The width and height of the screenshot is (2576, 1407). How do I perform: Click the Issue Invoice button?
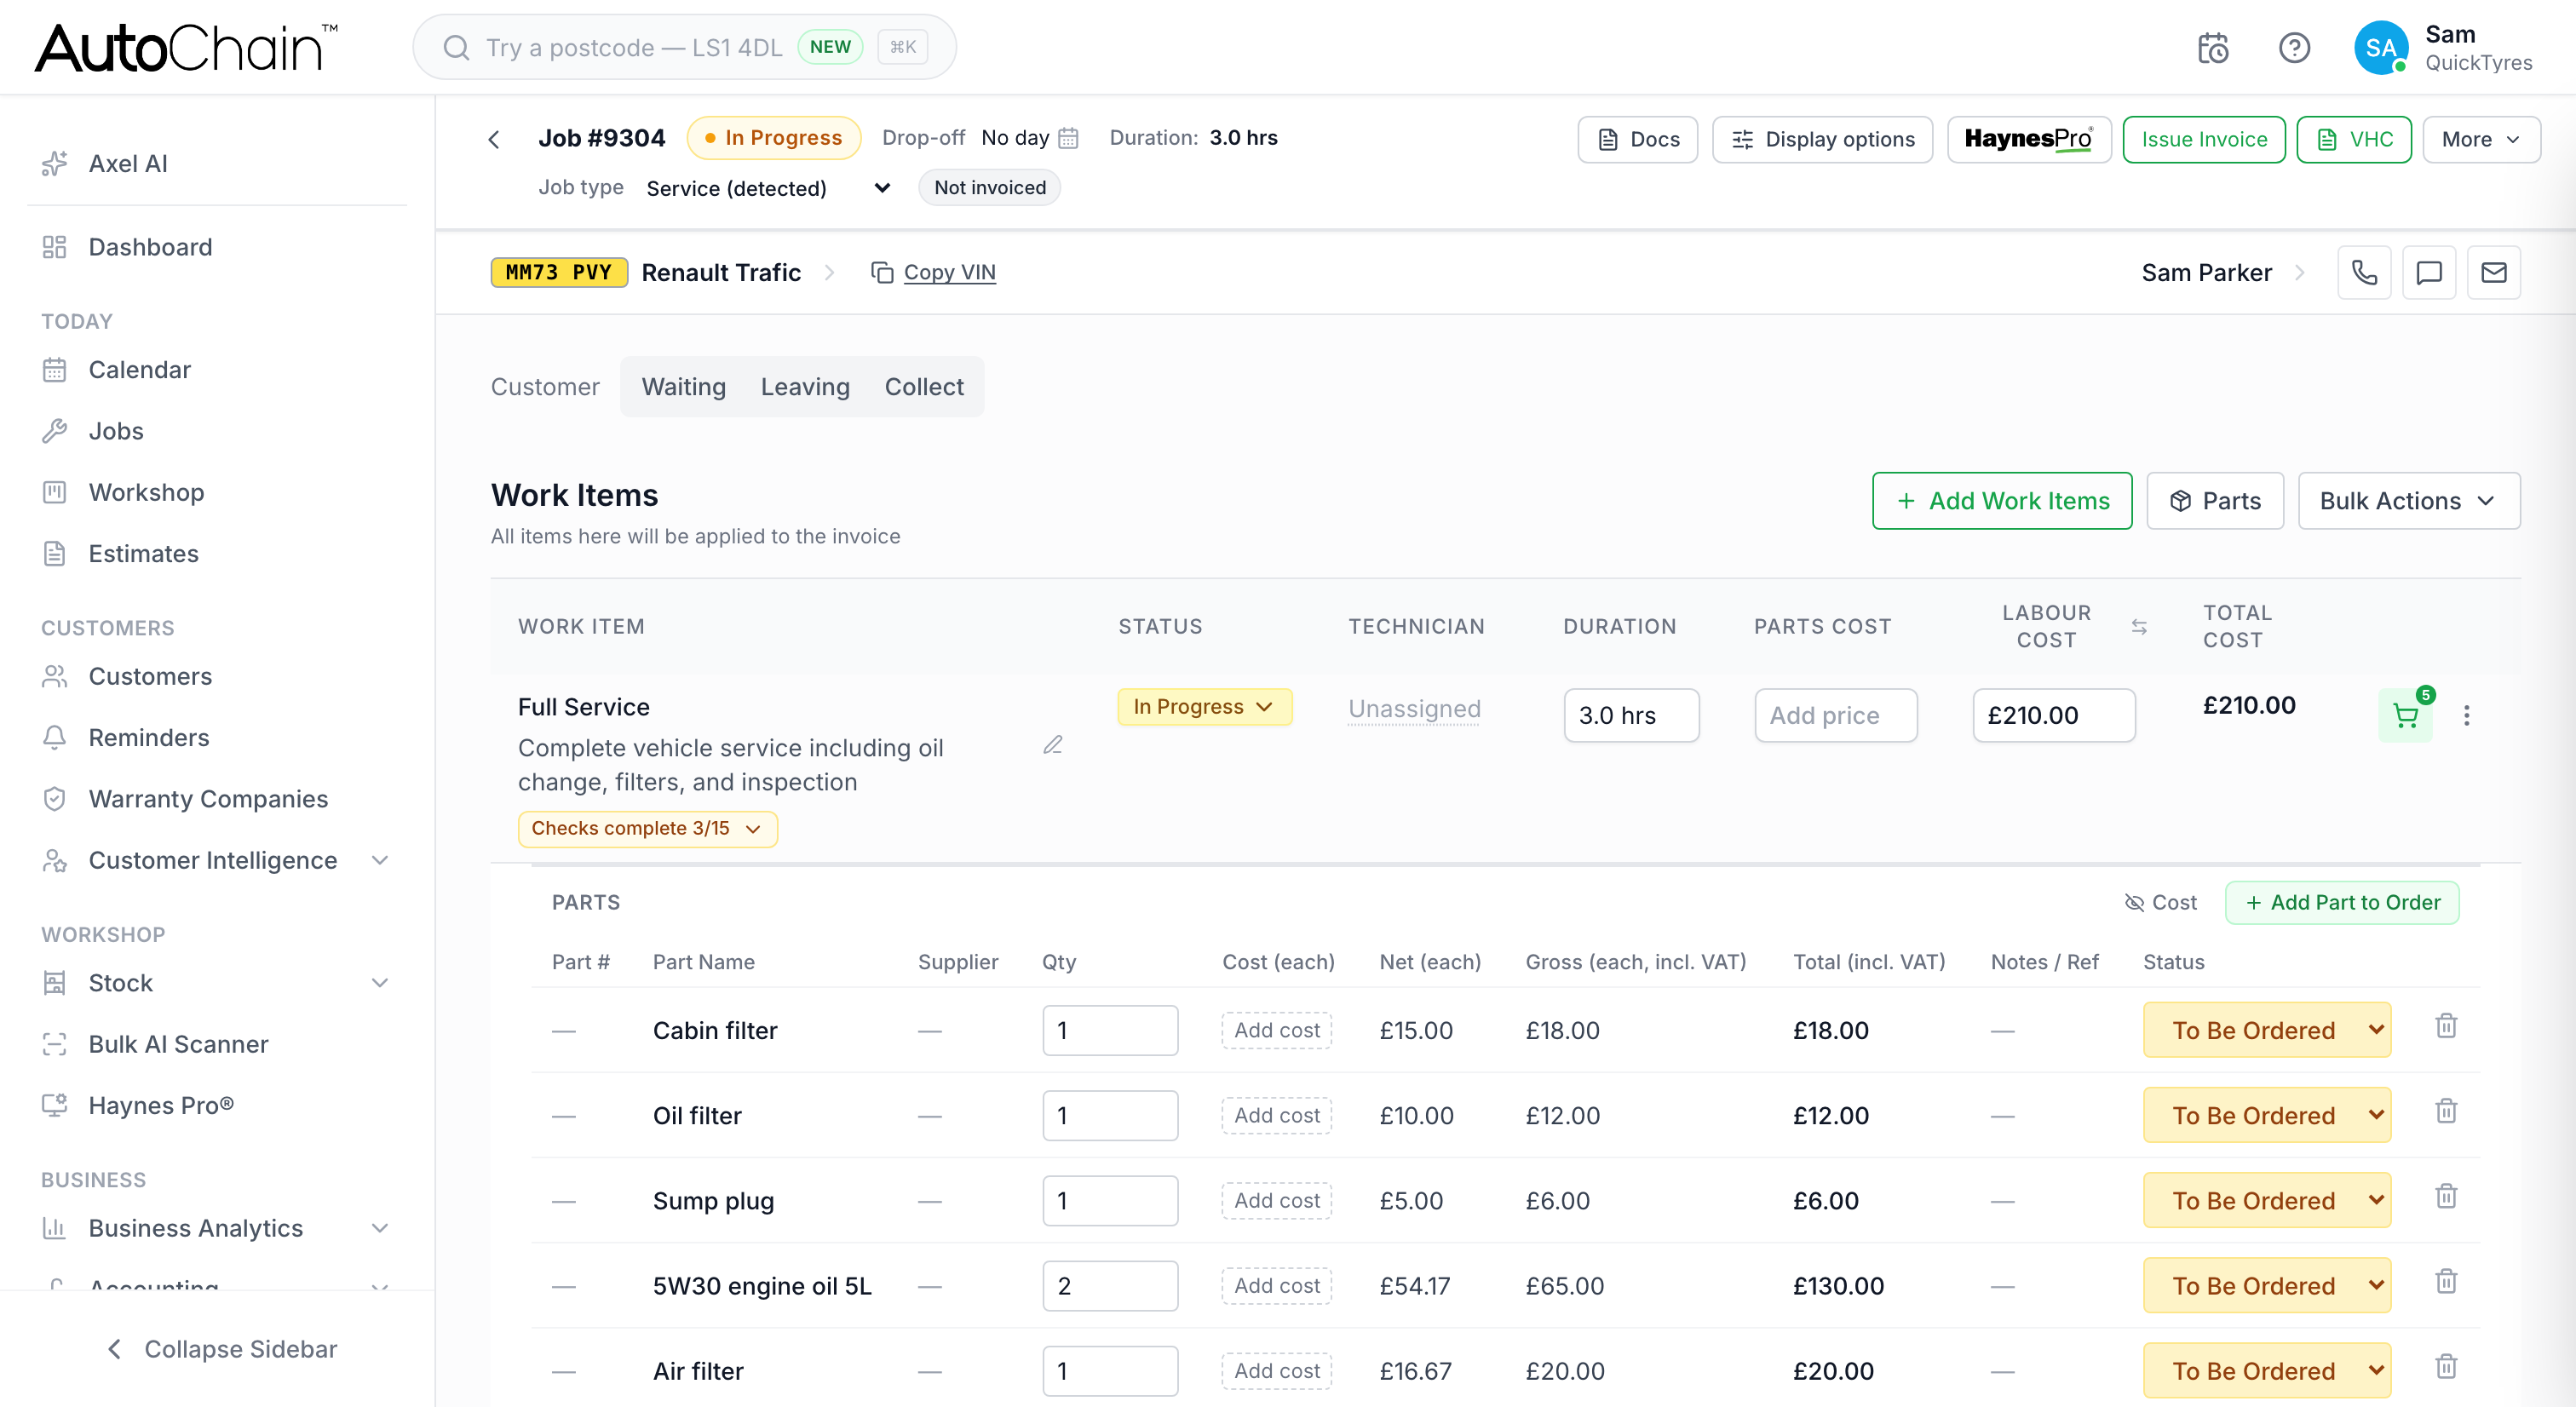[x=2204, y=139]
